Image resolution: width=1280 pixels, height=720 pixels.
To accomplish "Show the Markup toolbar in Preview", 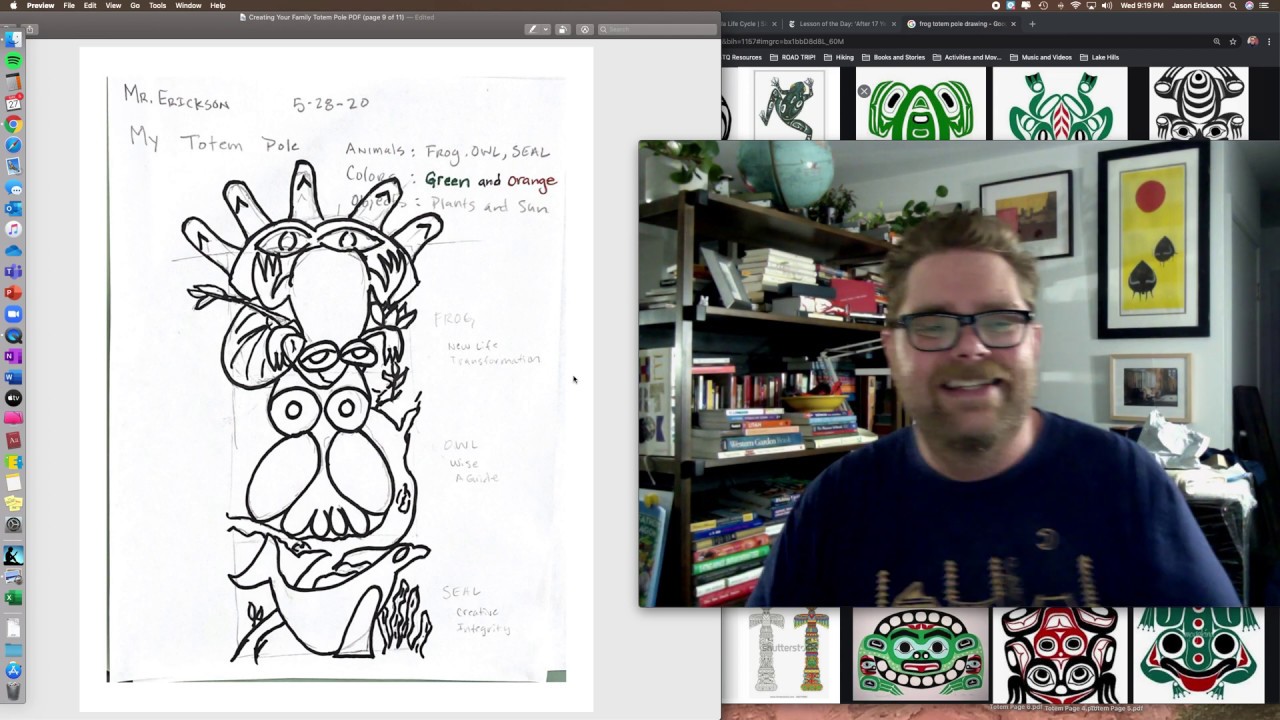I will (x=585, y=29).
